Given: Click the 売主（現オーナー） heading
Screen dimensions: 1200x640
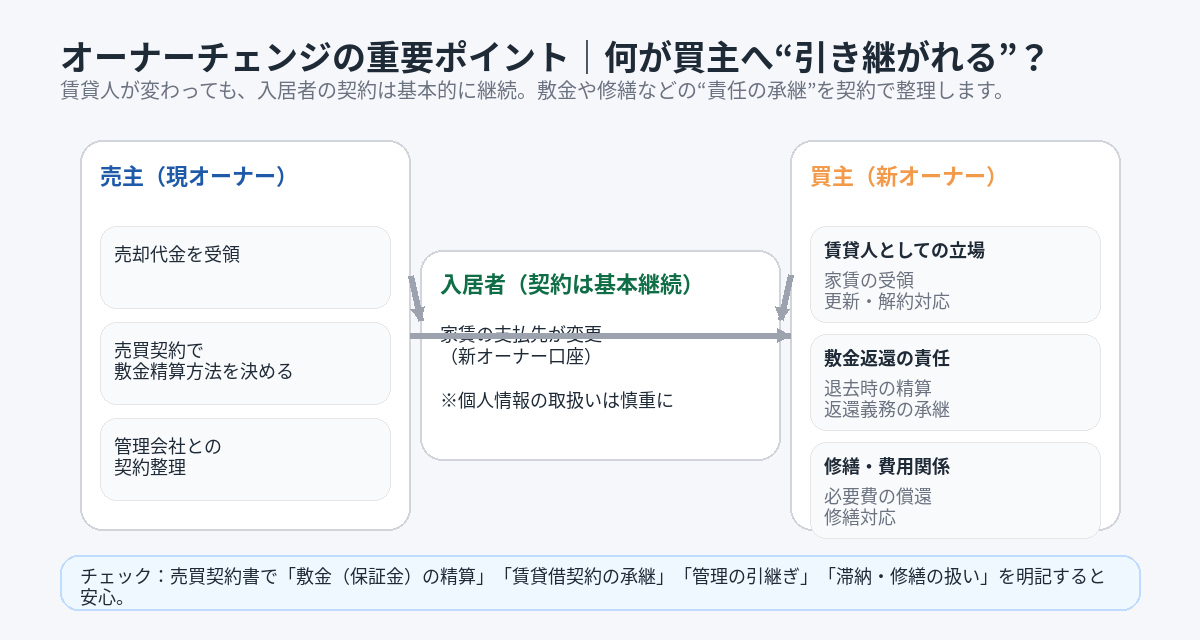Looking at the screenshot, I should click(193, 177).
